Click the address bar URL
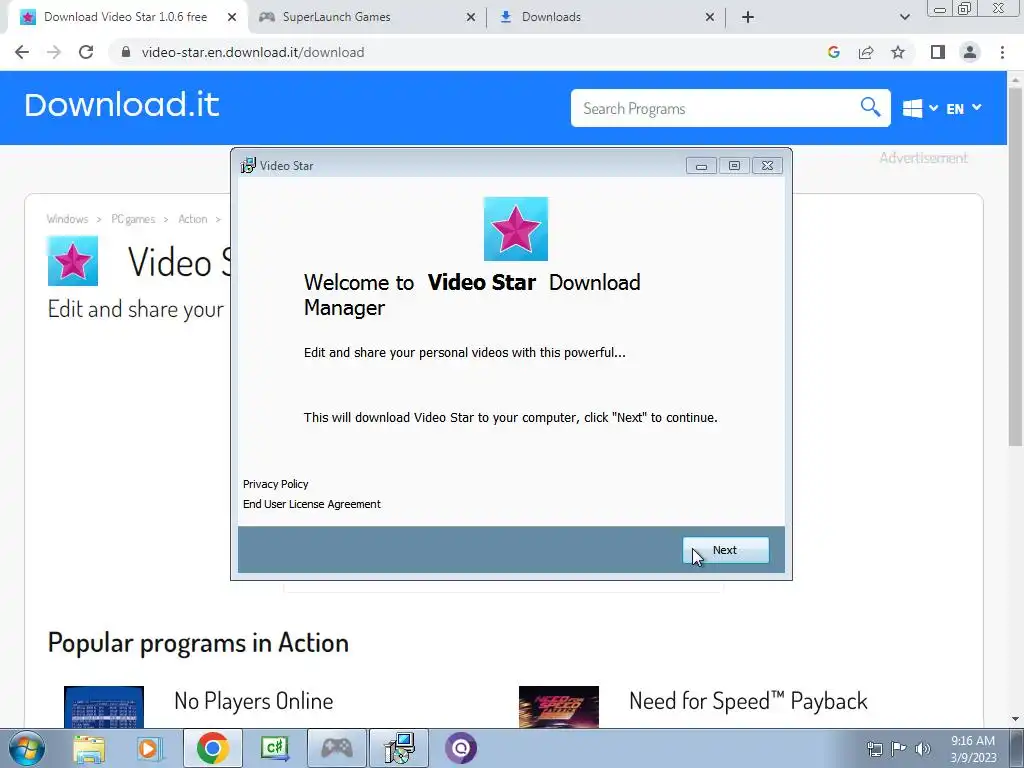Viewport: 1024px width, 768px height. click(x=253, y=52)
